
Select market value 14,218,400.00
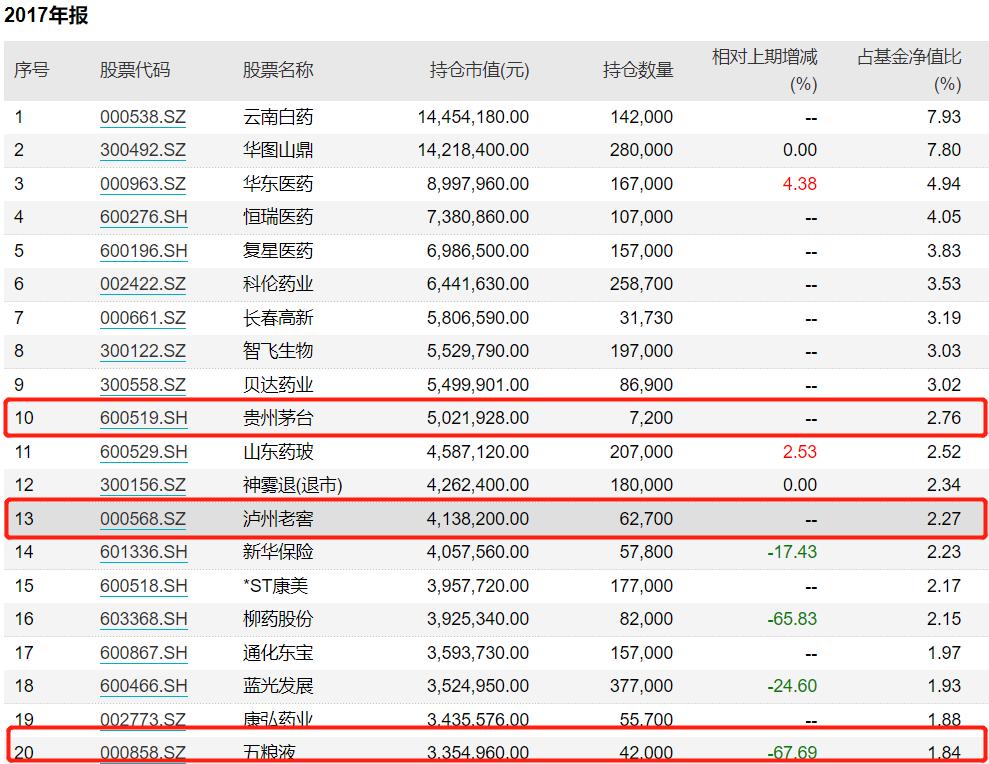coord(473,150)
